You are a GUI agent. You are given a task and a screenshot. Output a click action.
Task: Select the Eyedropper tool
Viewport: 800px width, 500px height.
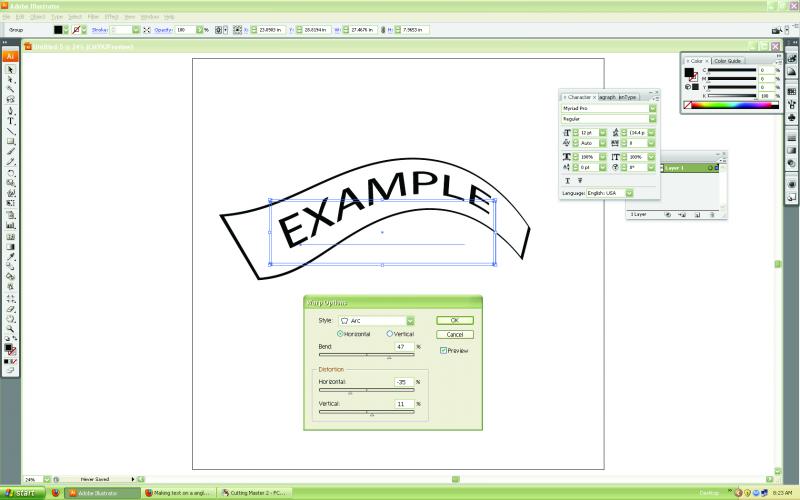click(x=10, y=257)
